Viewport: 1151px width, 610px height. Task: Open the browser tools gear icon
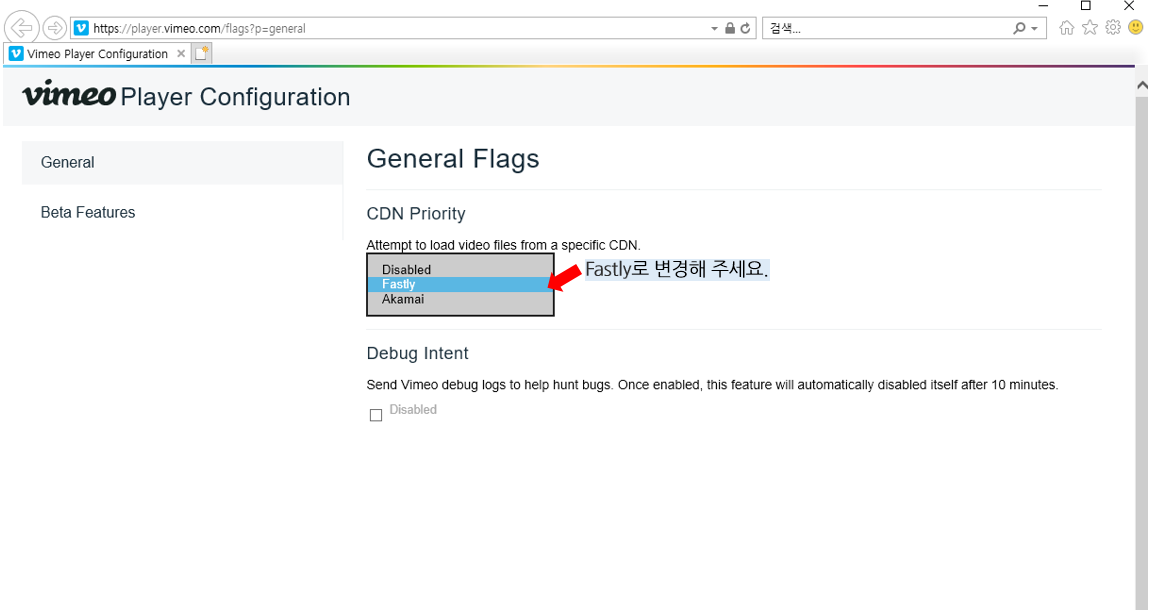pyautogui.click(x=1112, y=28)
